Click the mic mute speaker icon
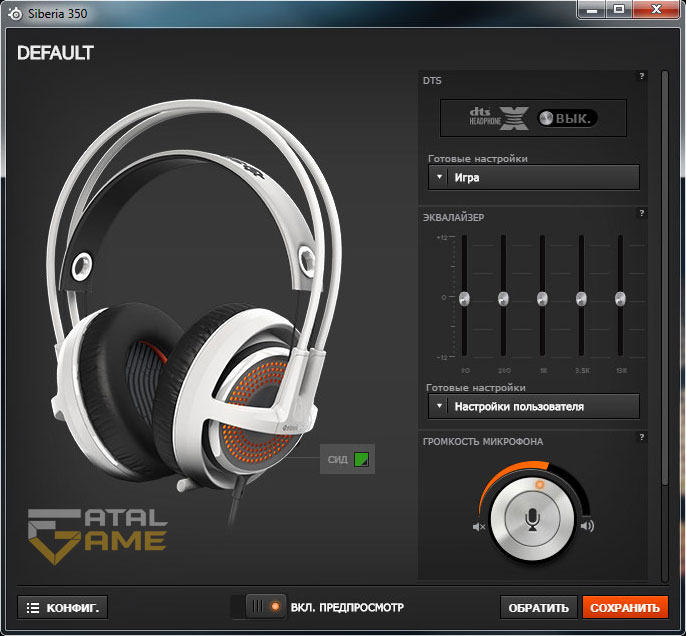686x636 pixels. click(x=479, y=527)
